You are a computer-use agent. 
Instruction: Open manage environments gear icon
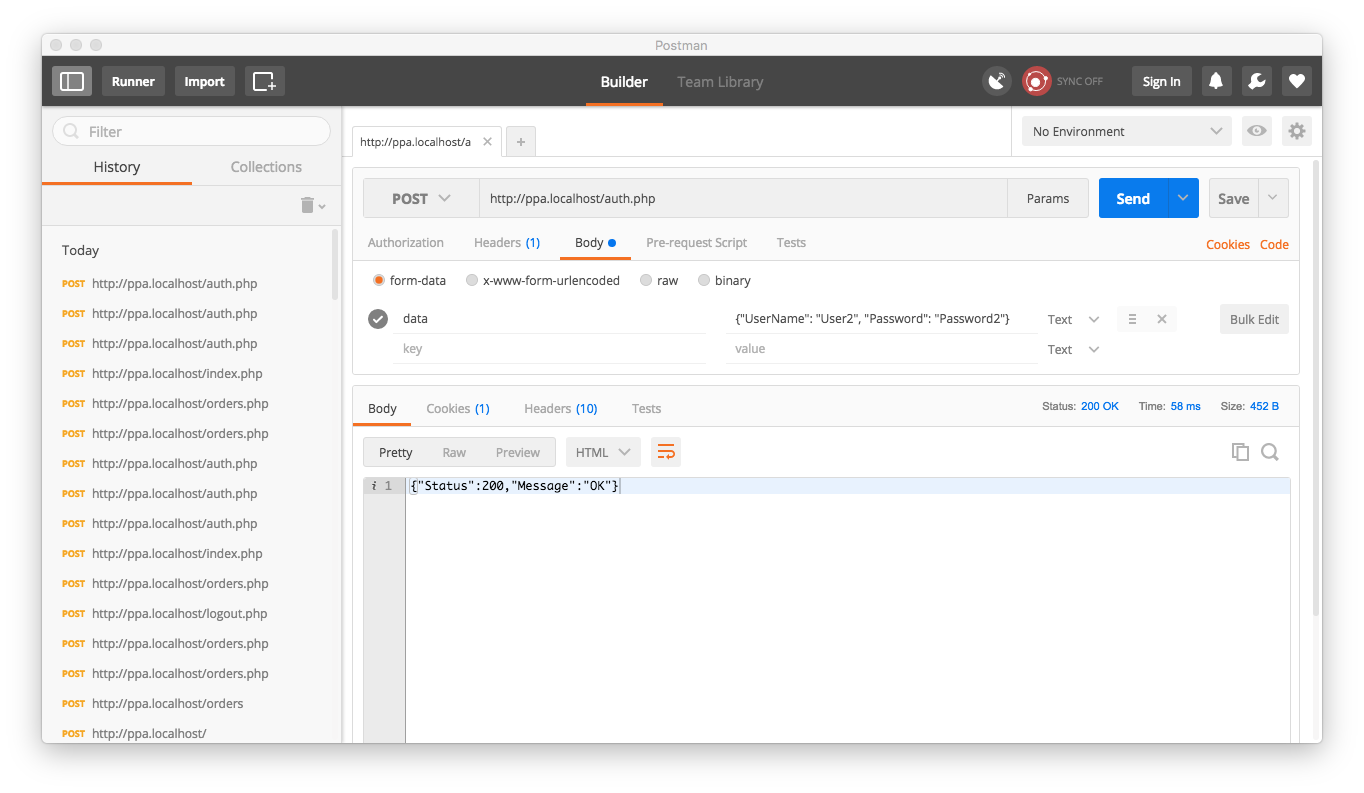pyautogui.click(x=1297, y=131)
